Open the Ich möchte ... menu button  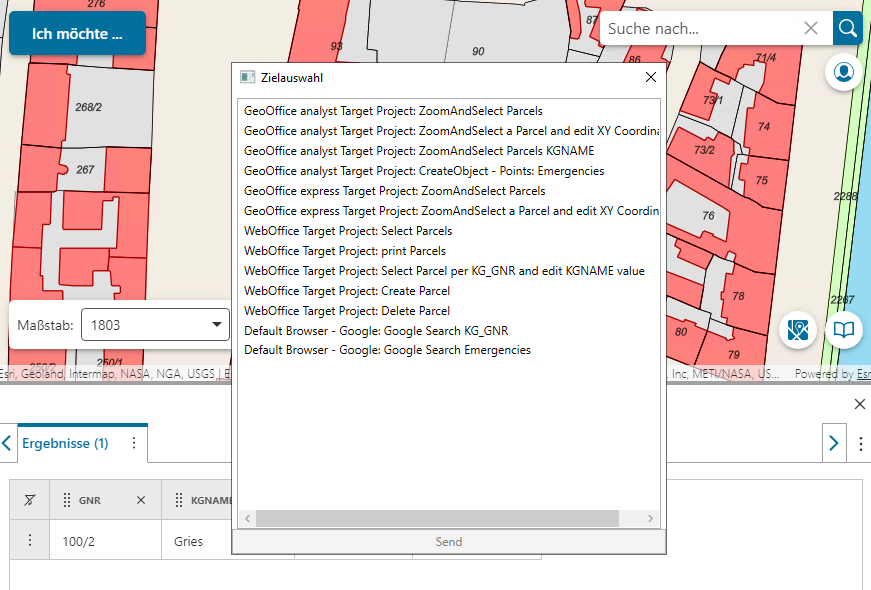(x=77, y=34)
